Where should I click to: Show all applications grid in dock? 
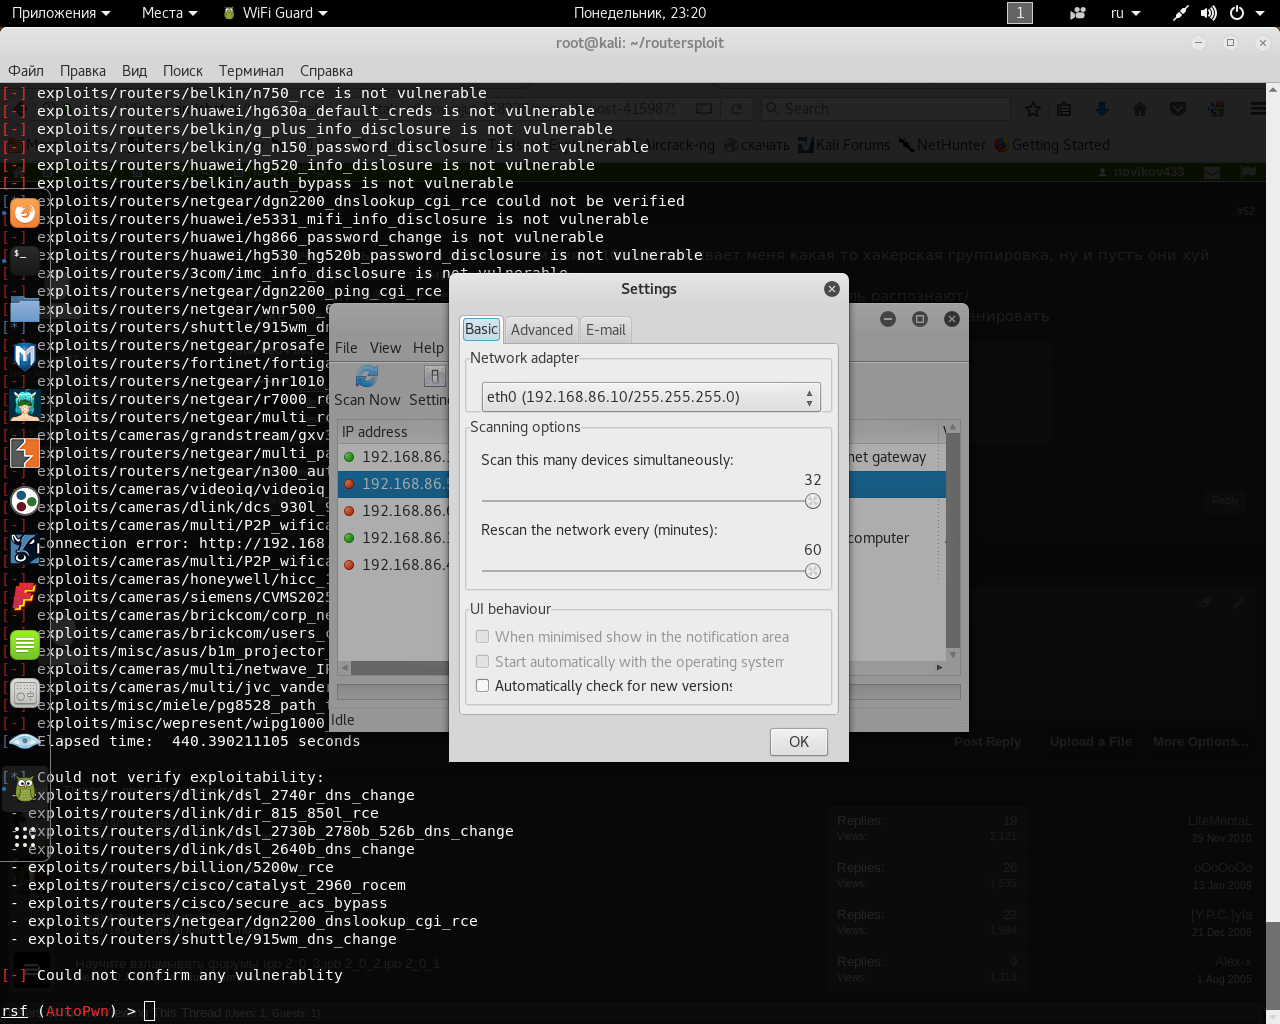point(24,838)
